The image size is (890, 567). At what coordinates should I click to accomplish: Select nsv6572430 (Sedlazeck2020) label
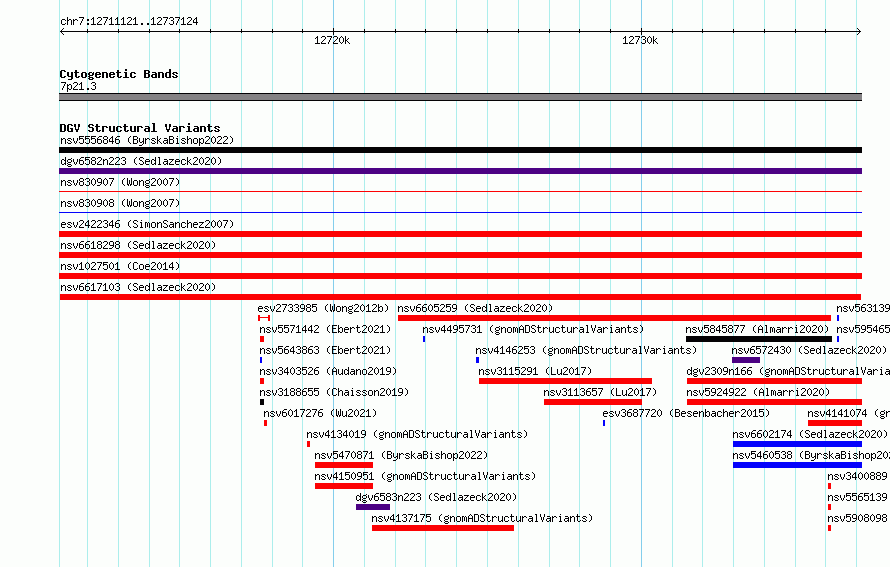tap(809, 350)
